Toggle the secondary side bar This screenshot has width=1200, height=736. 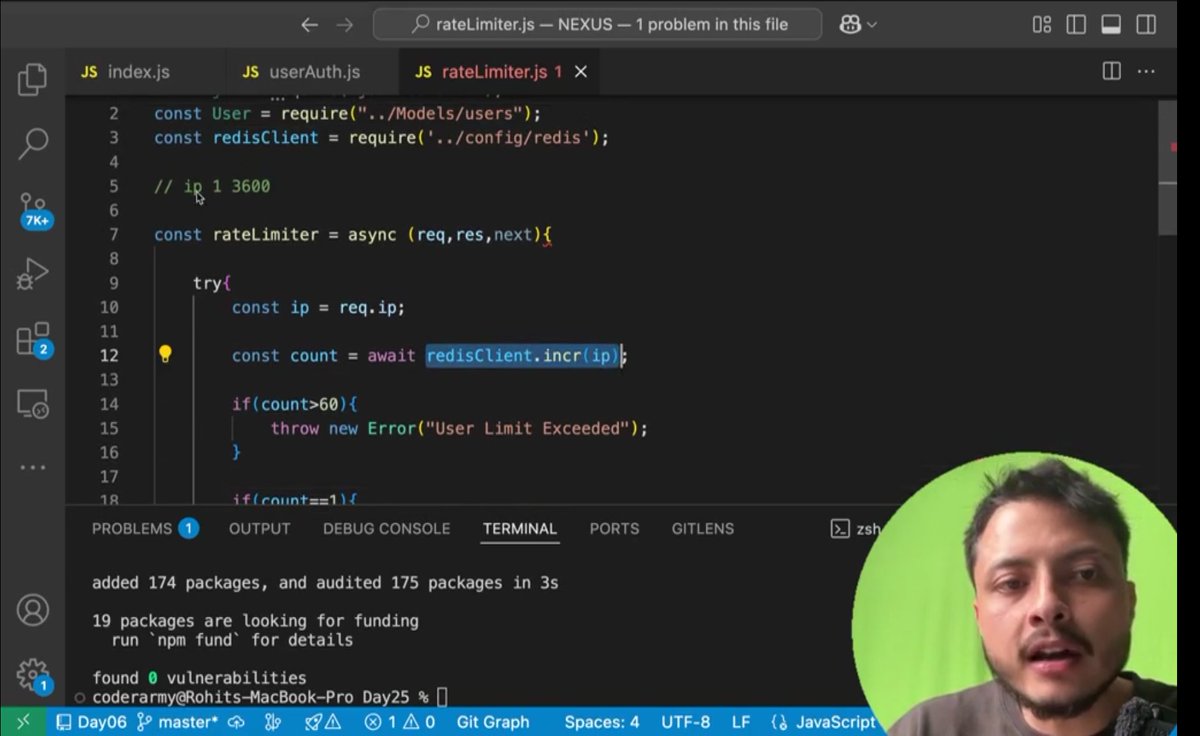click(x=1147, y=25)
